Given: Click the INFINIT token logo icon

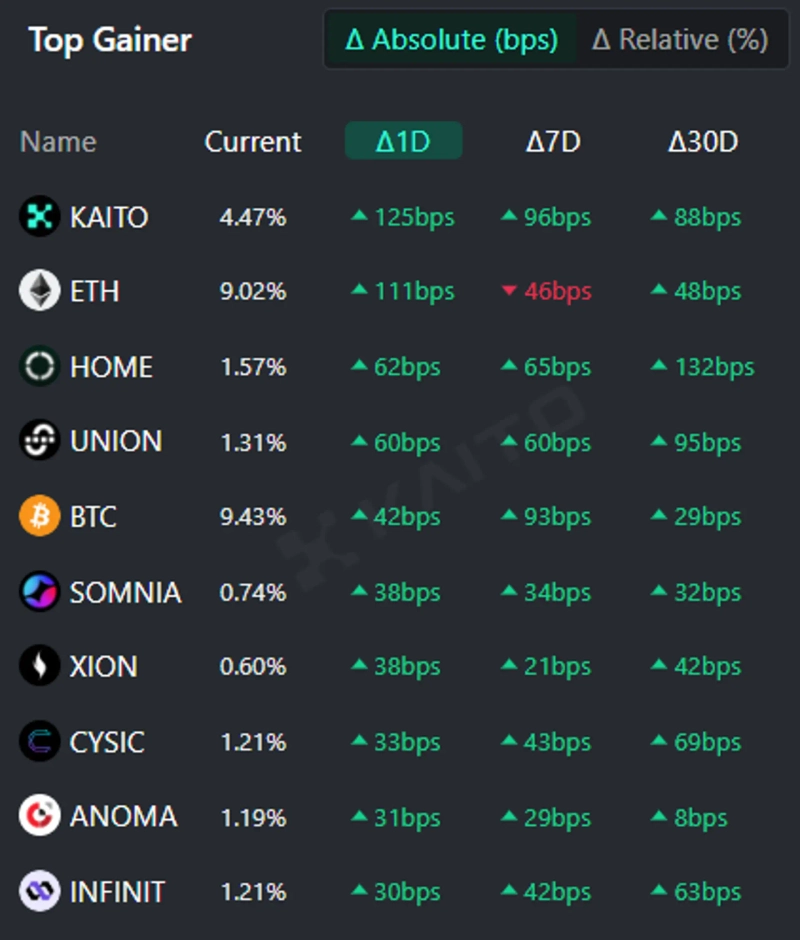Looking at the screenshot, I should point(40,891).
